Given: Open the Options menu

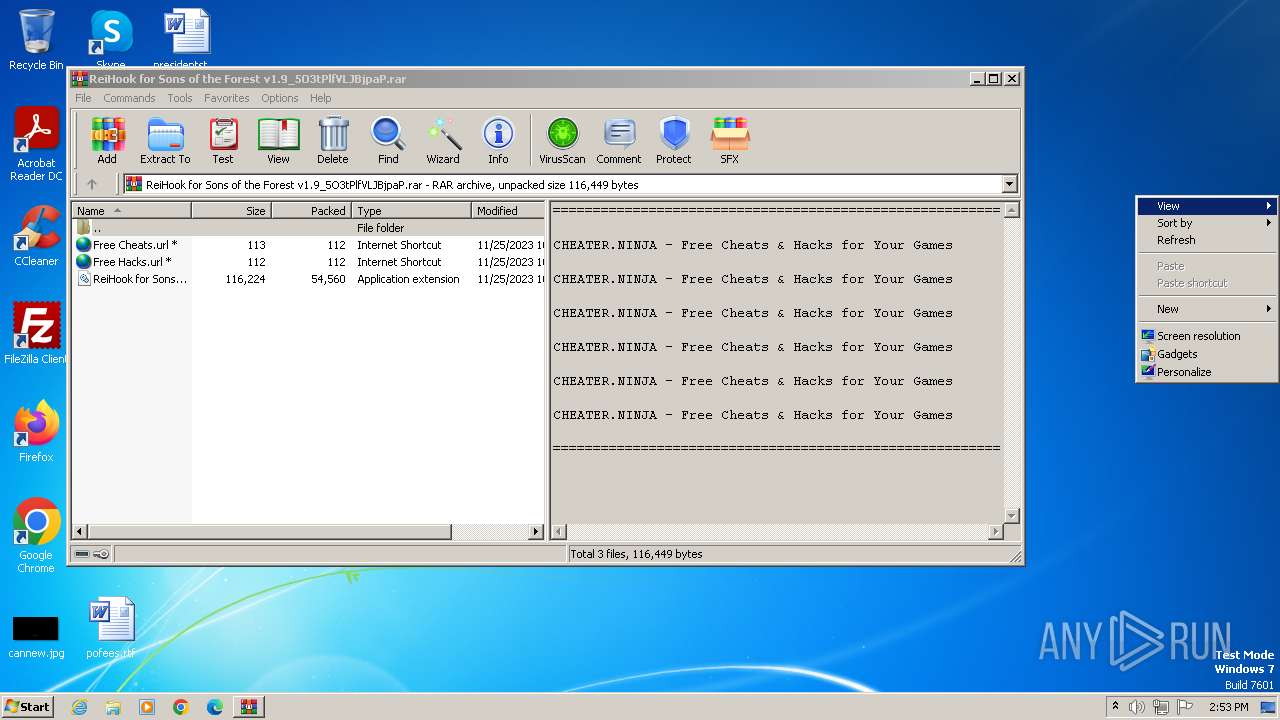Looking at the screenshot, I should (x=280, y=98).
